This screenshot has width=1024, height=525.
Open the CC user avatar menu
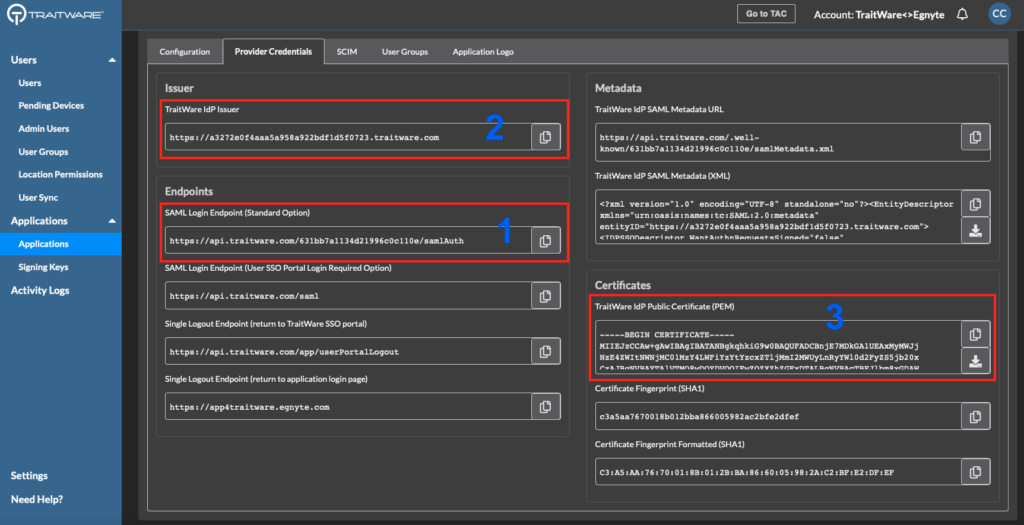point(999,14)
